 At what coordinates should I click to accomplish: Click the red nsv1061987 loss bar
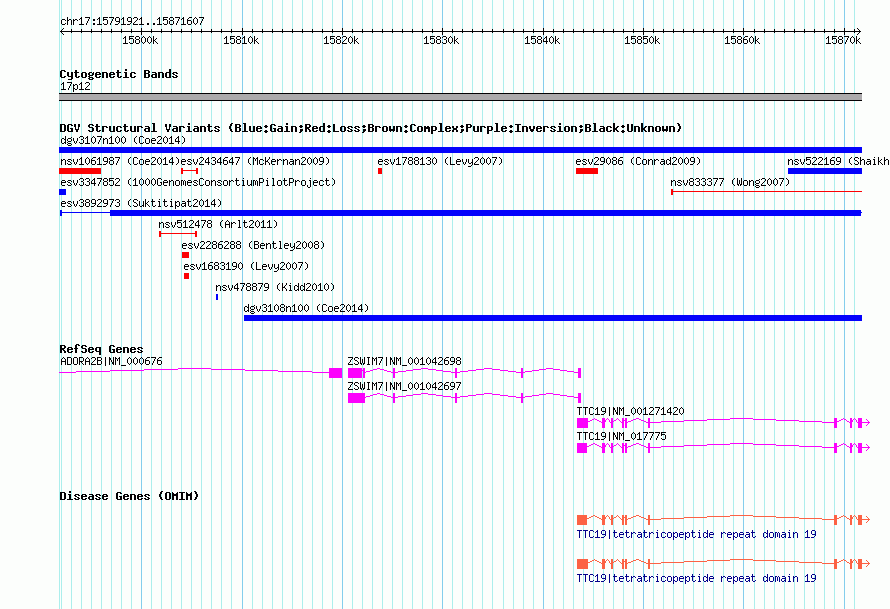(x=80, y=171)
